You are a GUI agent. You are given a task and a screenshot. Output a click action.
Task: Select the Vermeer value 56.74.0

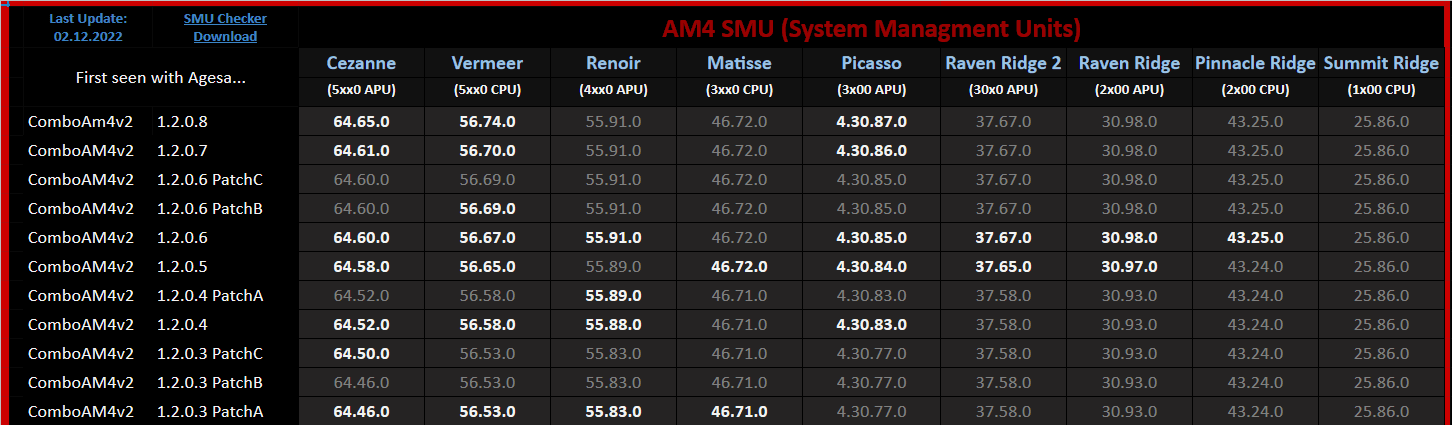click(487, 122)
